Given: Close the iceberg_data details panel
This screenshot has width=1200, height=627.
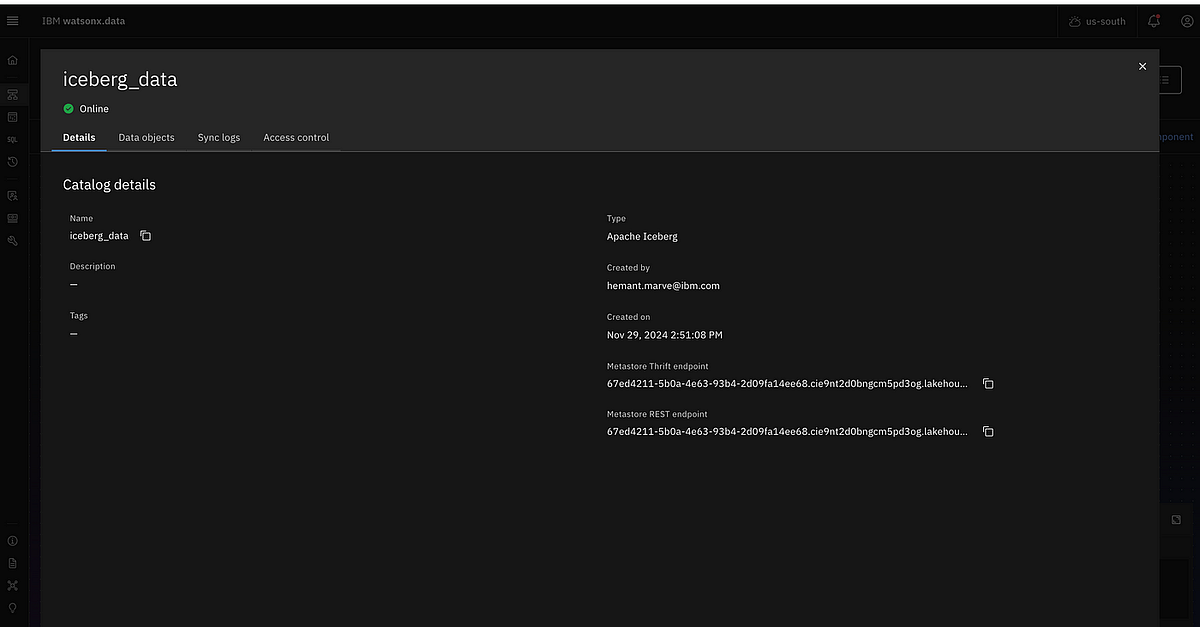Looking at the screenshot, I should [x=1142, y=66].
